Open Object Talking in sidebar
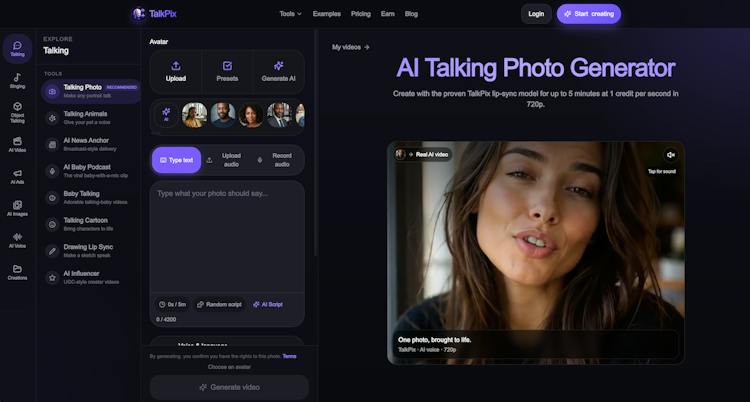 click(x=17, y=112)
